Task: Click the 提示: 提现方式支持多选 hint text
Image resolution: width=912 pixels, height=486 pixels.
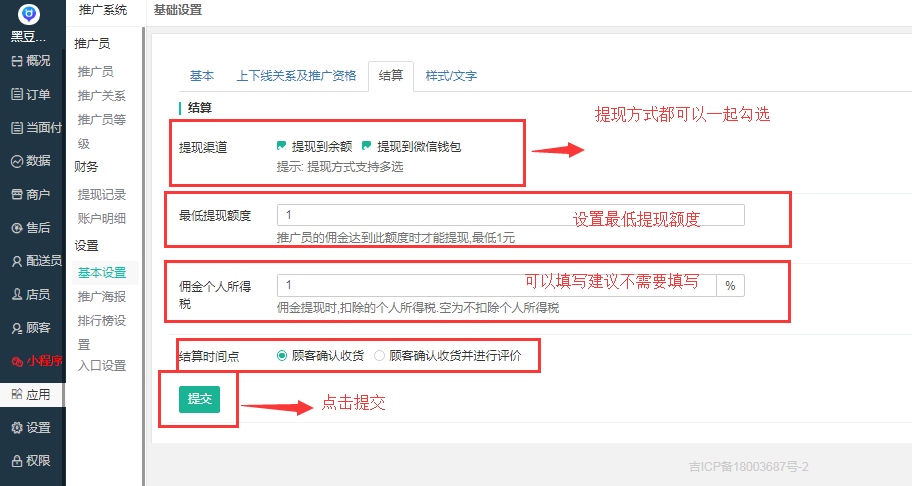Action: tap(340, 167)
